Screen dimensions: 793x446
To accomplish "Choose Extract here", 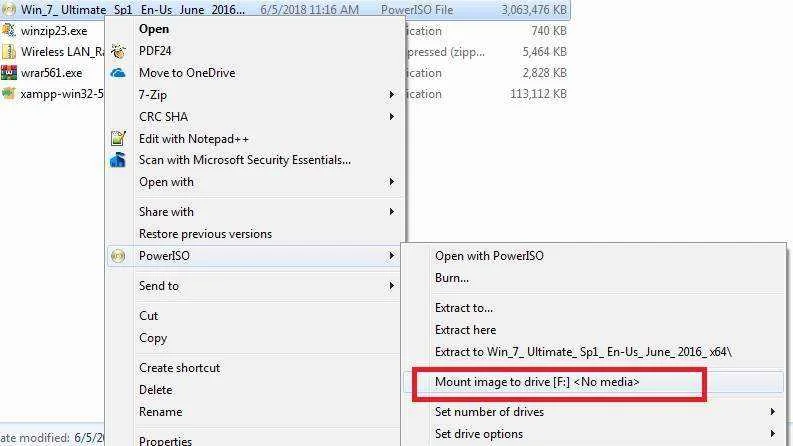I will coord(465,330).
